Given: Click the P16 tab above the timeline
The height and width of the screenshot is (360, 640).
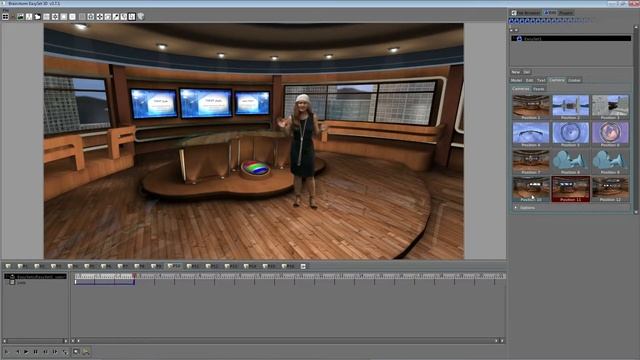Looking at the screenshot, I should click(x=288, y=266).
